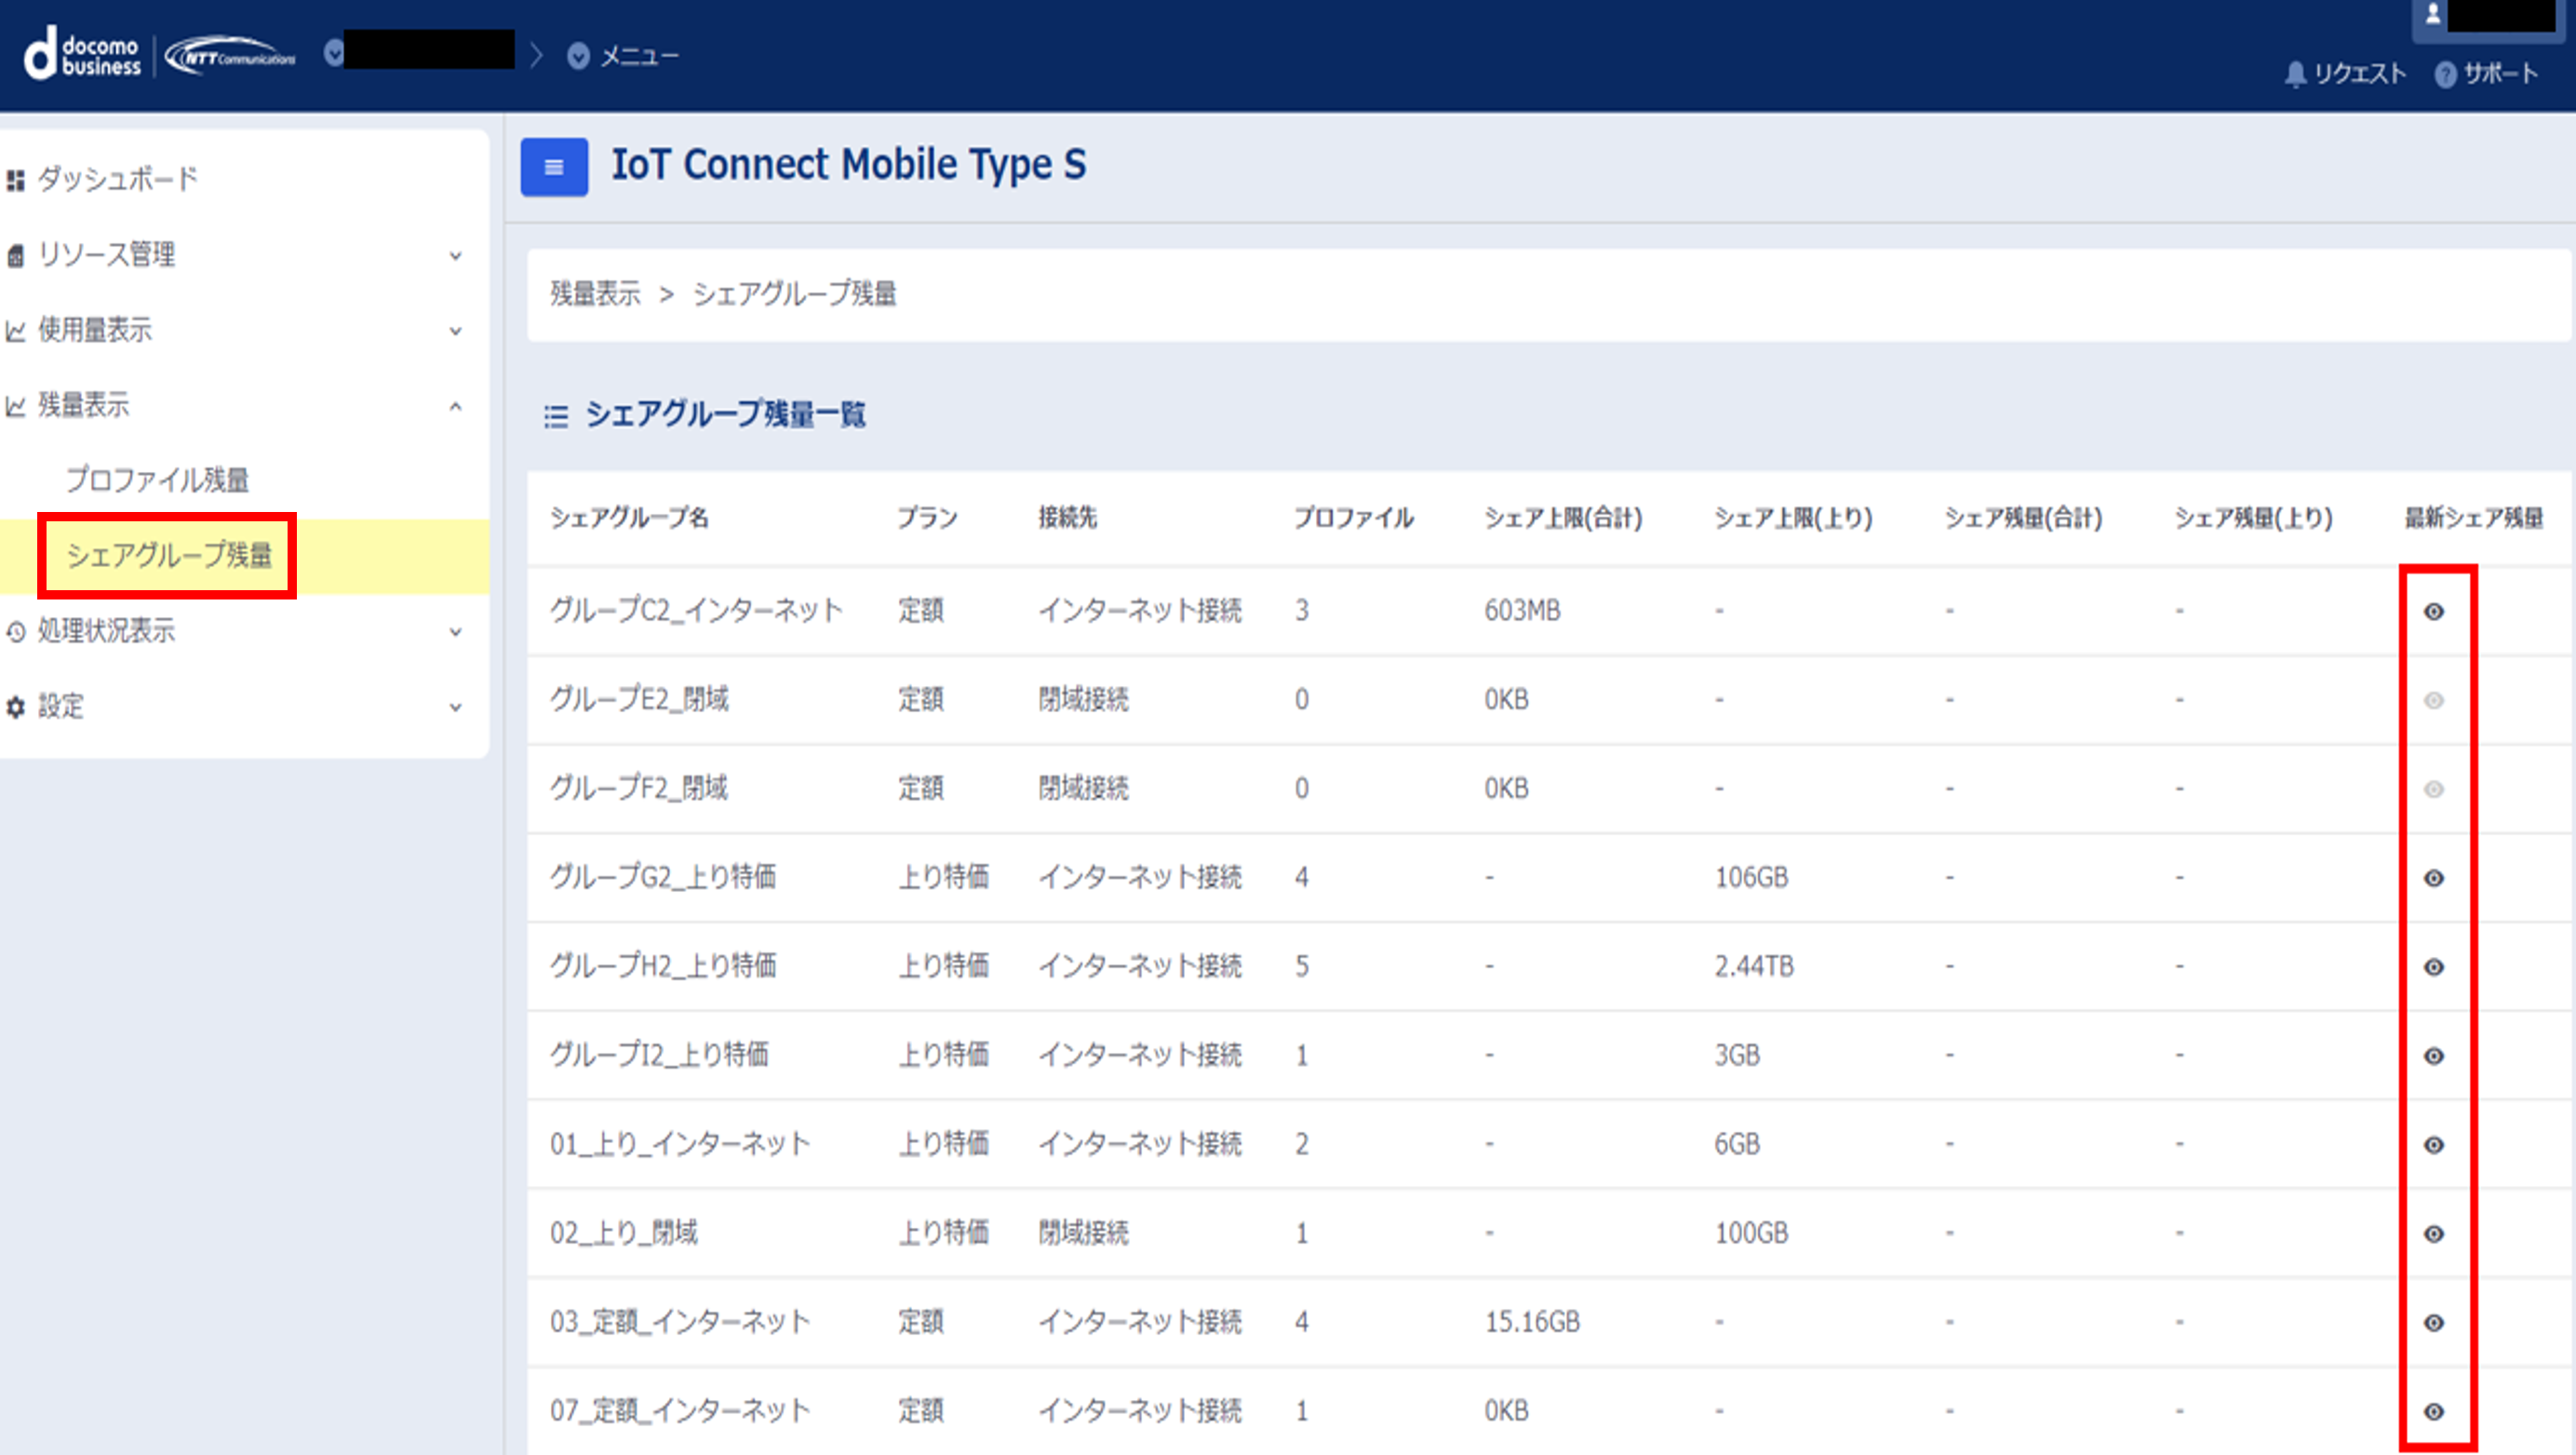Click eye icon for 02_上り_閉域 row

pyautogui.click(x=2433, y=1234)
